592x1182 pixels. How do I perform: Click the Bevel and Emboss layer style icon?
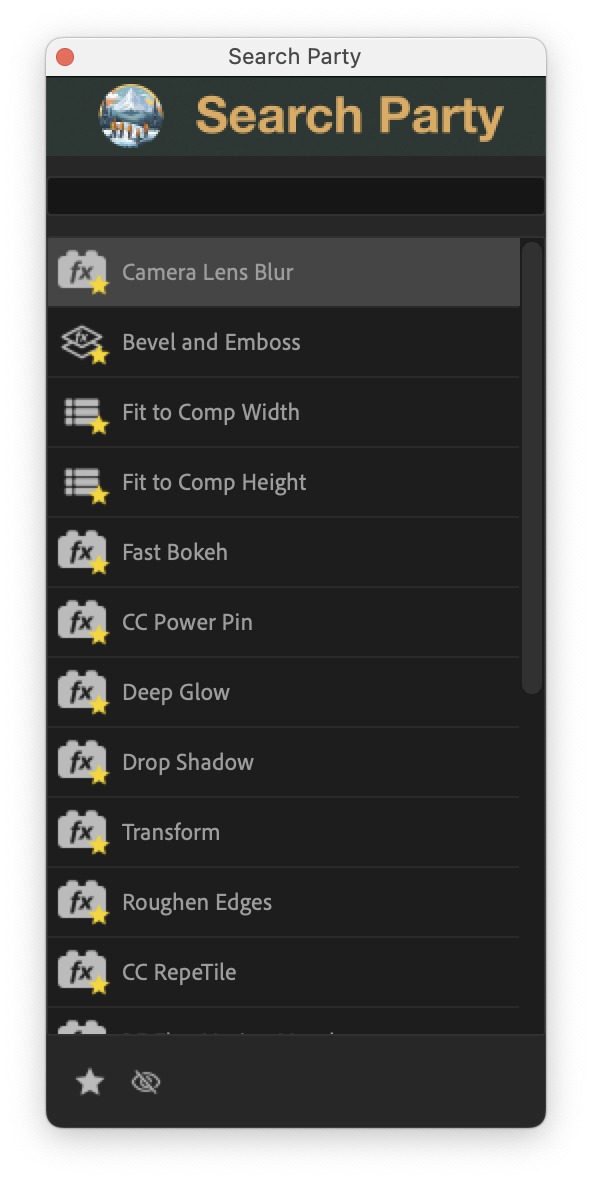coord(84,341)
